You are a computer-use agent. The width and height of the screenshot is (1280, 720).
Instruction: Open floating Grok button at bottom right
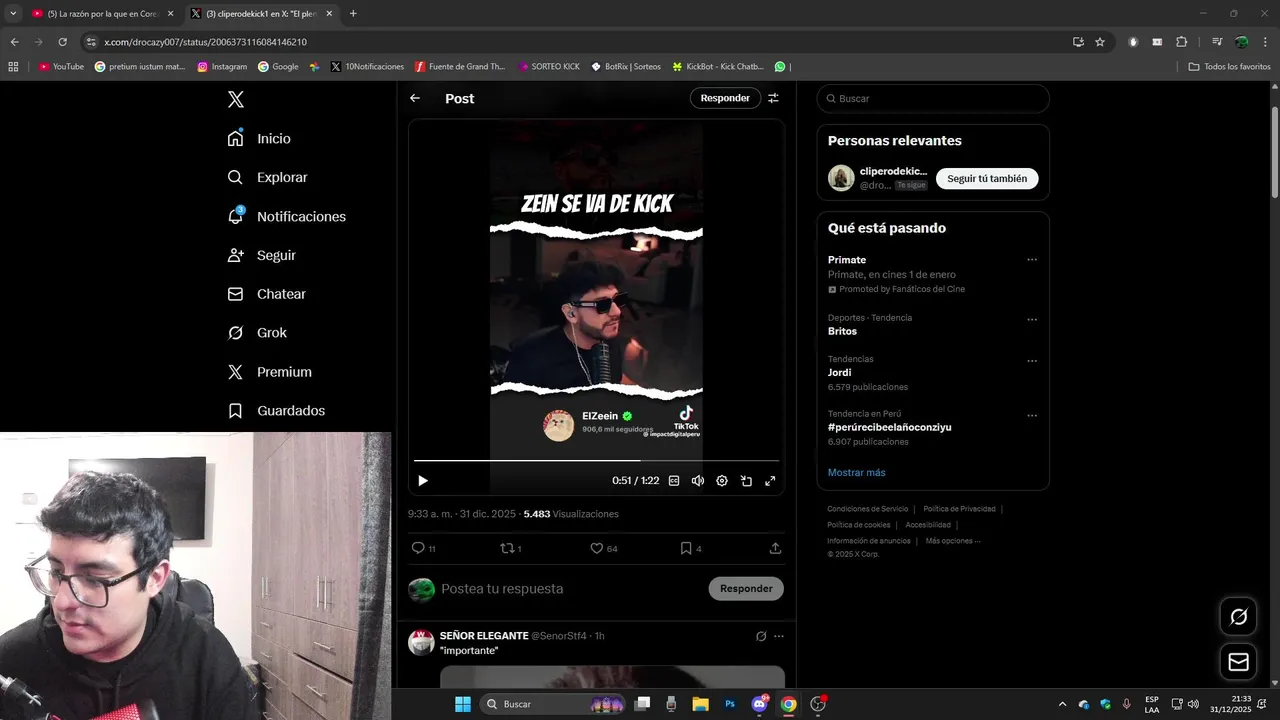click(x=1238, y=617)
